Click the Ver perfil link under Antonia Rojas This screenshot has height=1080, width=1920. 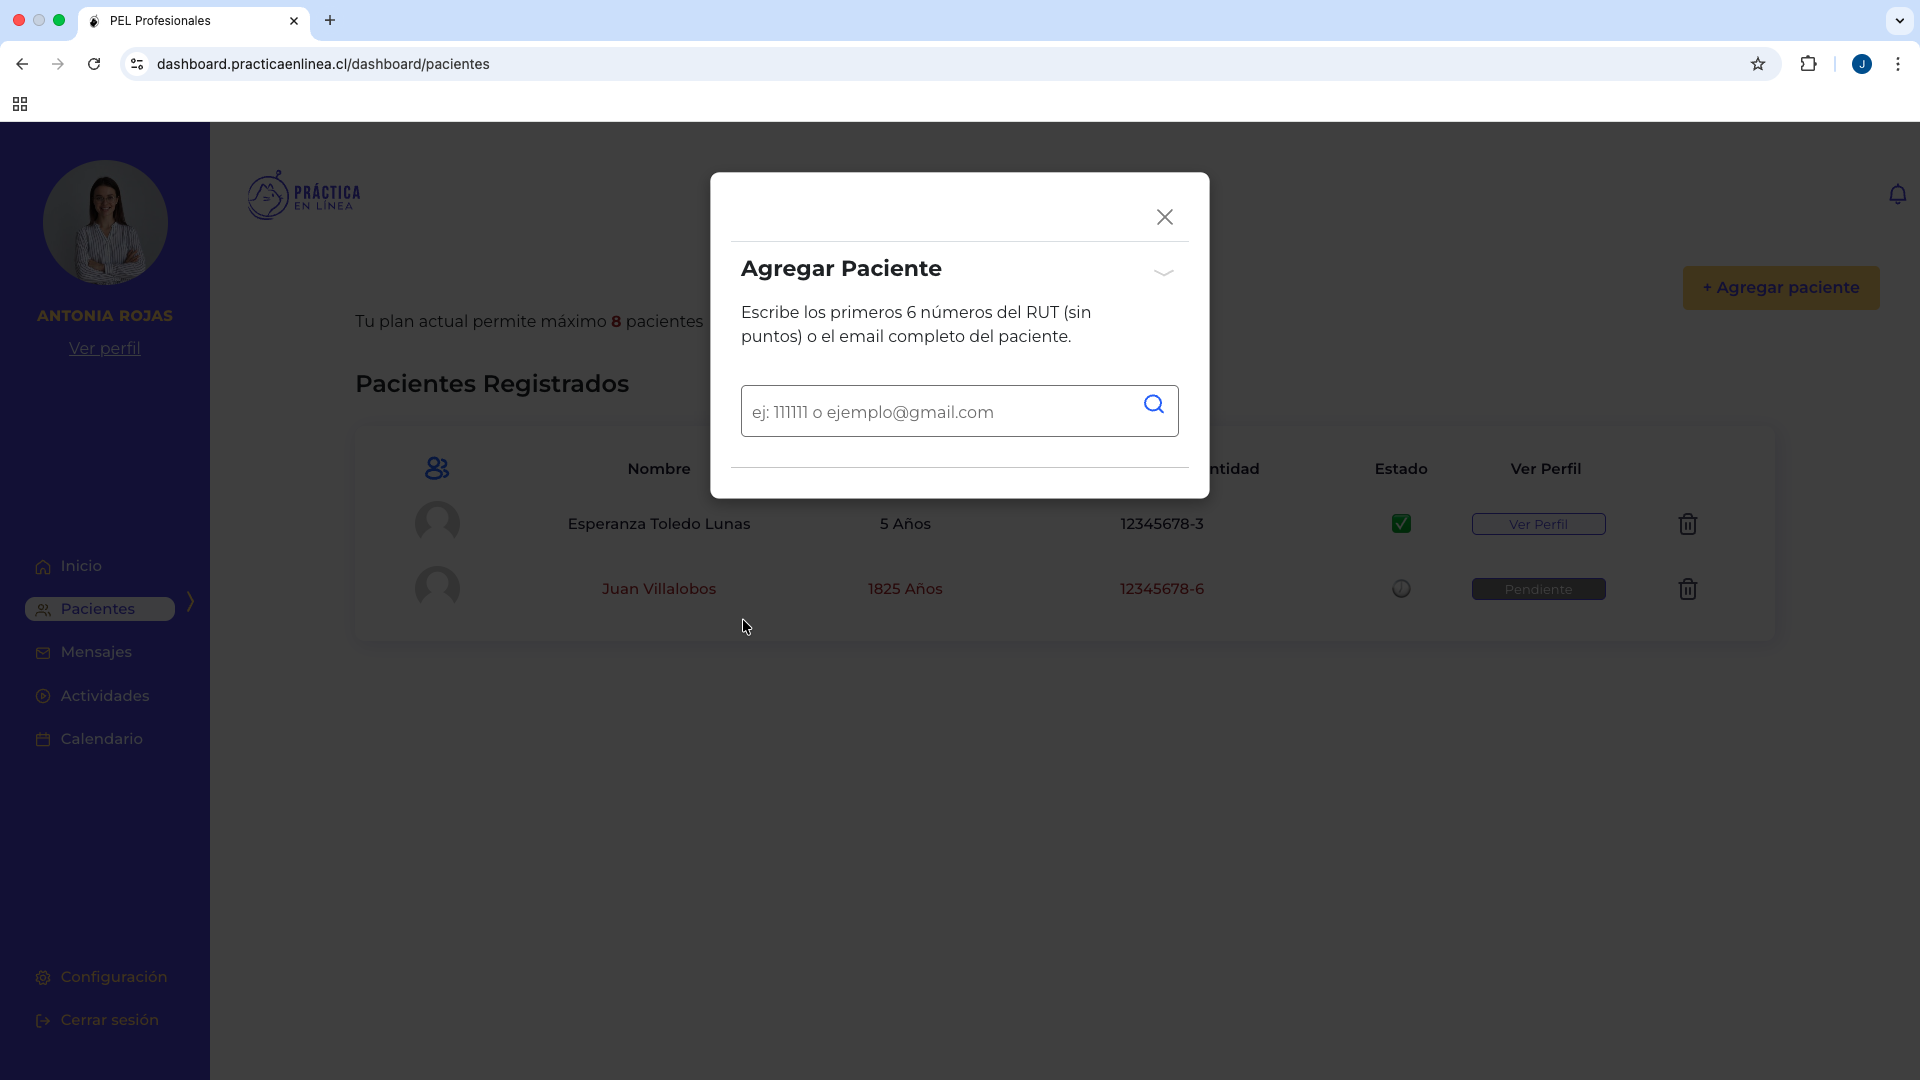point(104,348)
